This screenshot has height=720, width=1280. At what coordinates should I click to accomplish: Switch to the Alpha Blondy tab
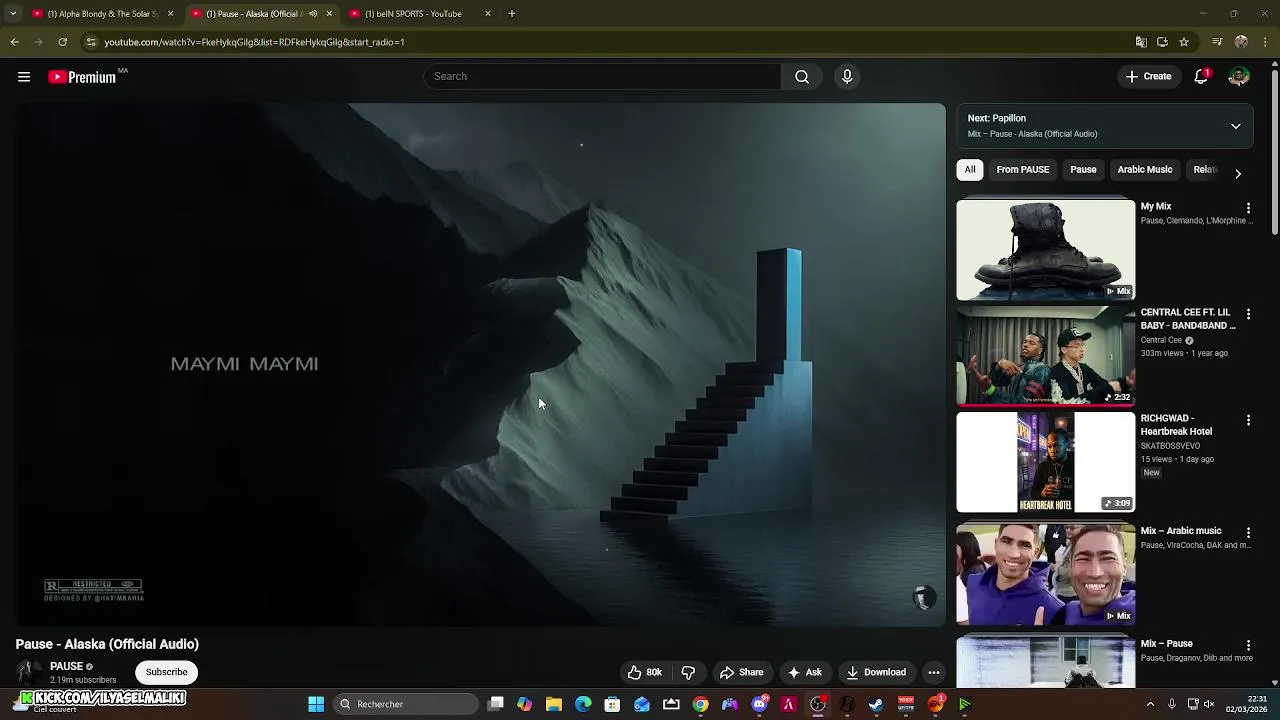(x=101, y=14)
